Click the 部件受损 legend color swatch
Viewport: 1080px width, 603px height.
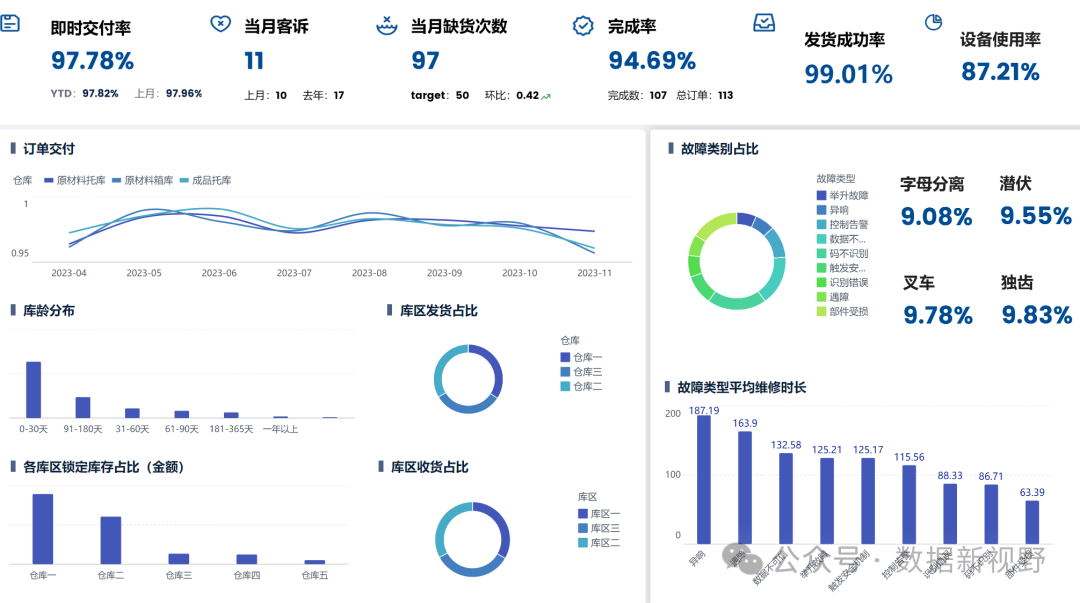(x=822, y=312)
